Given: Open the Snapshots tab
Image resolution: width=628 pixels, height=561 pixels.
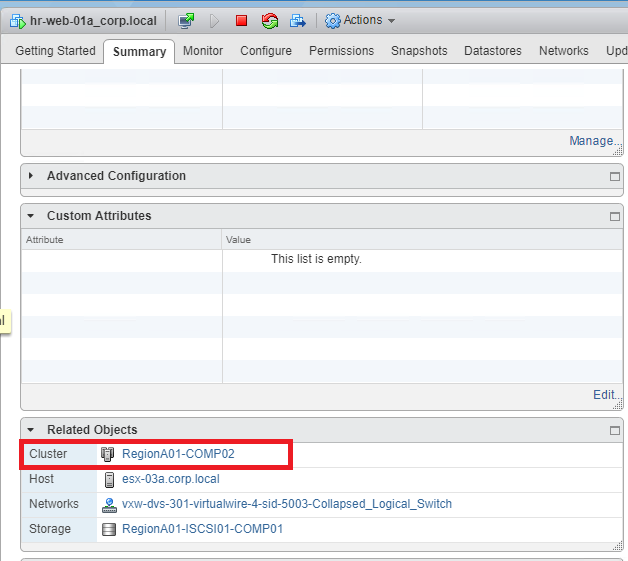Looking at the screenshot, I should [x=419, y=51].
